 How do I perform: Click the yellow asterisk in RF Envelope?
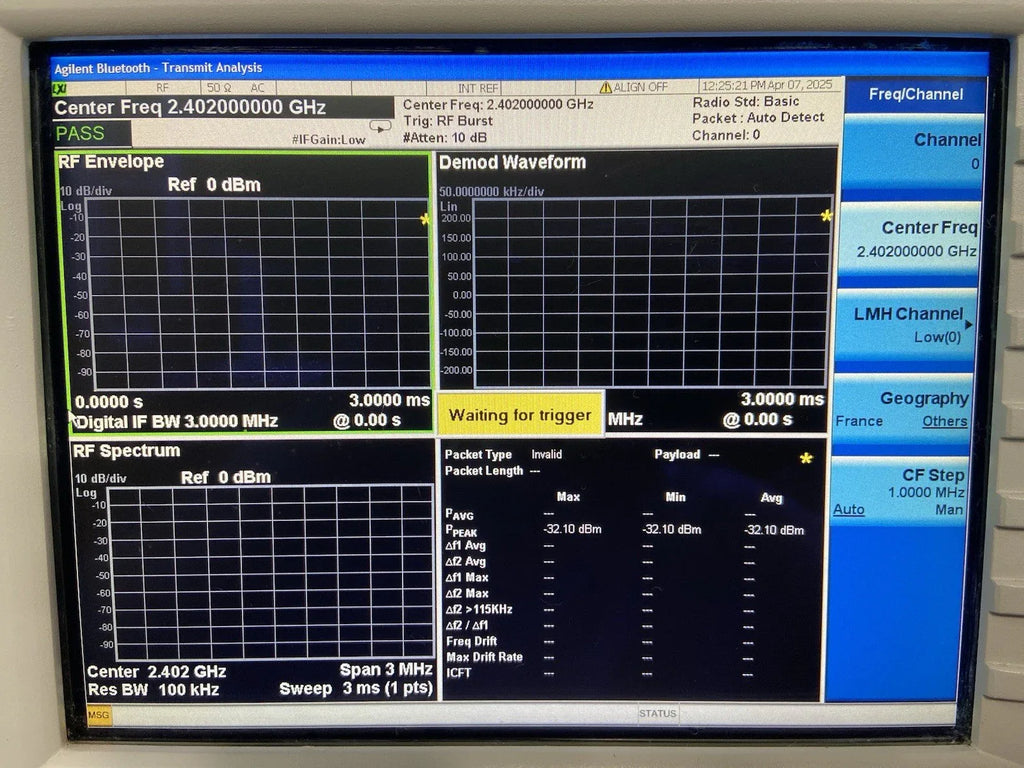click(425, 219)
